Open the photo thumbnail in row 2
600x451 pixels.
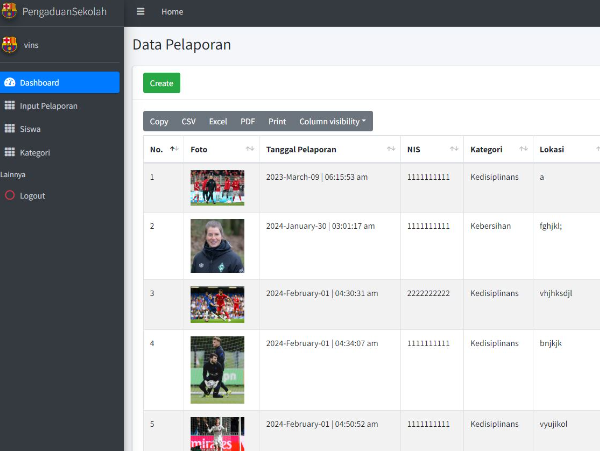pos(217,246)
